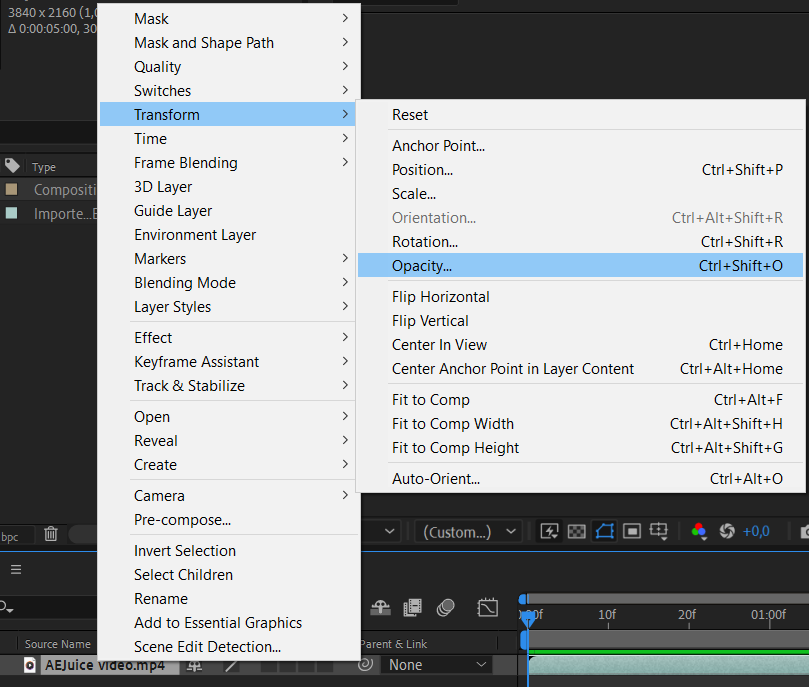Open the Parent None dropdown
This screenshot has height=687, width=809.
[437, 665]
